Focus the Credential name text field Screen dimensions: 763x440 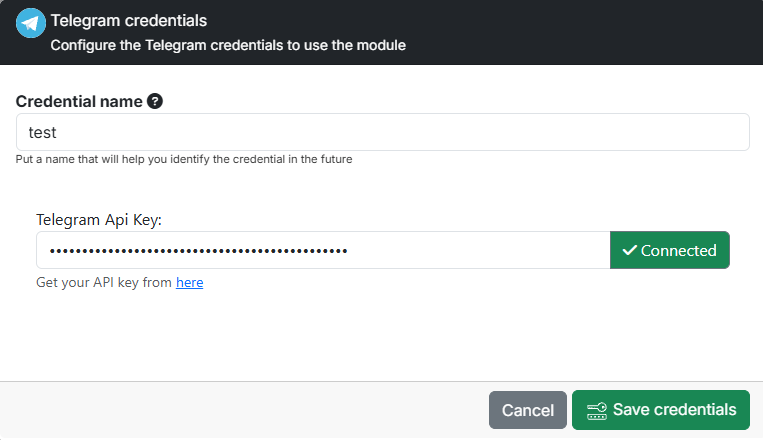(x=382, y=132)
